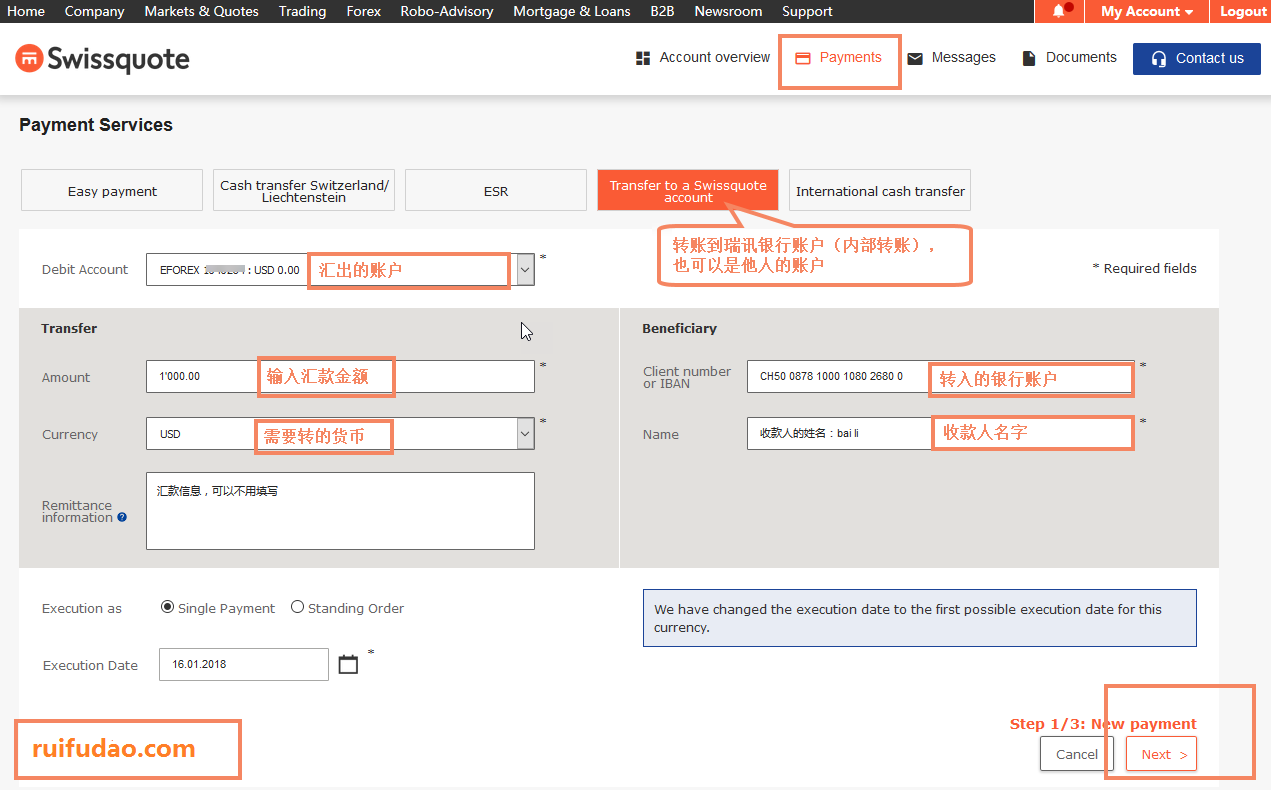
Task: Click the Payment Services heading
Action: point(96,125)
